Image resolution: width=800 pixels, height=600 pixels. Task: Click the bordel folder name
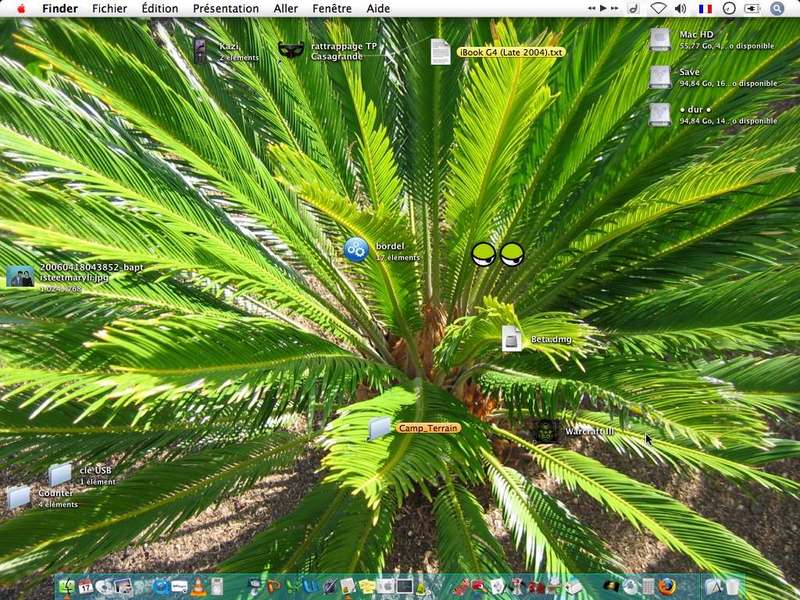[390, 246]
